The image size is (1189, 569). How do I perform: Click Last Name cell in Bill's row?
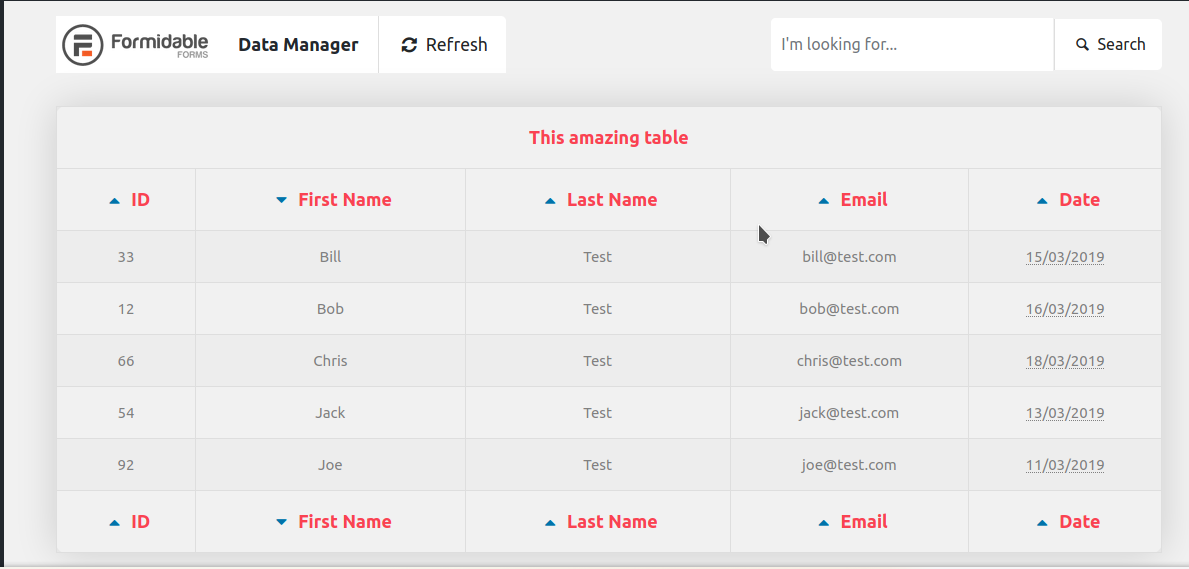pos(598,256)
